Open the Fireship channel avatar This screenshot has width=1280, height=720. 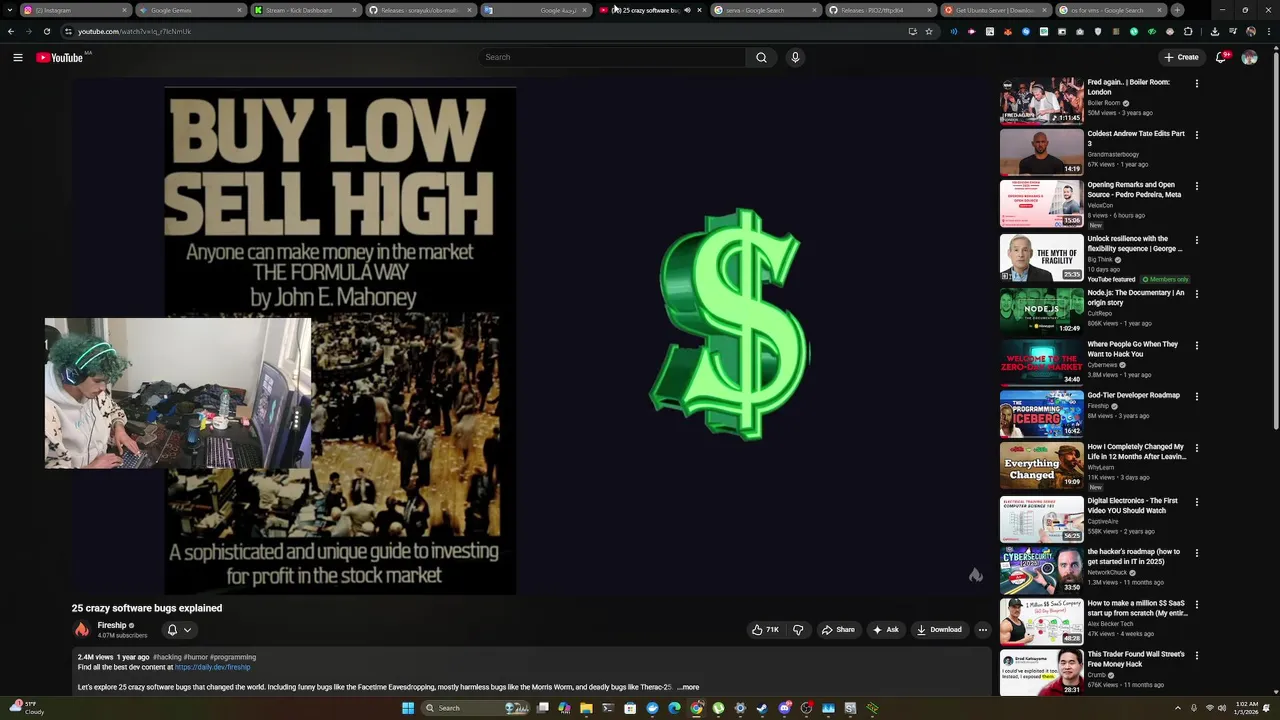(x=82, y=630)
